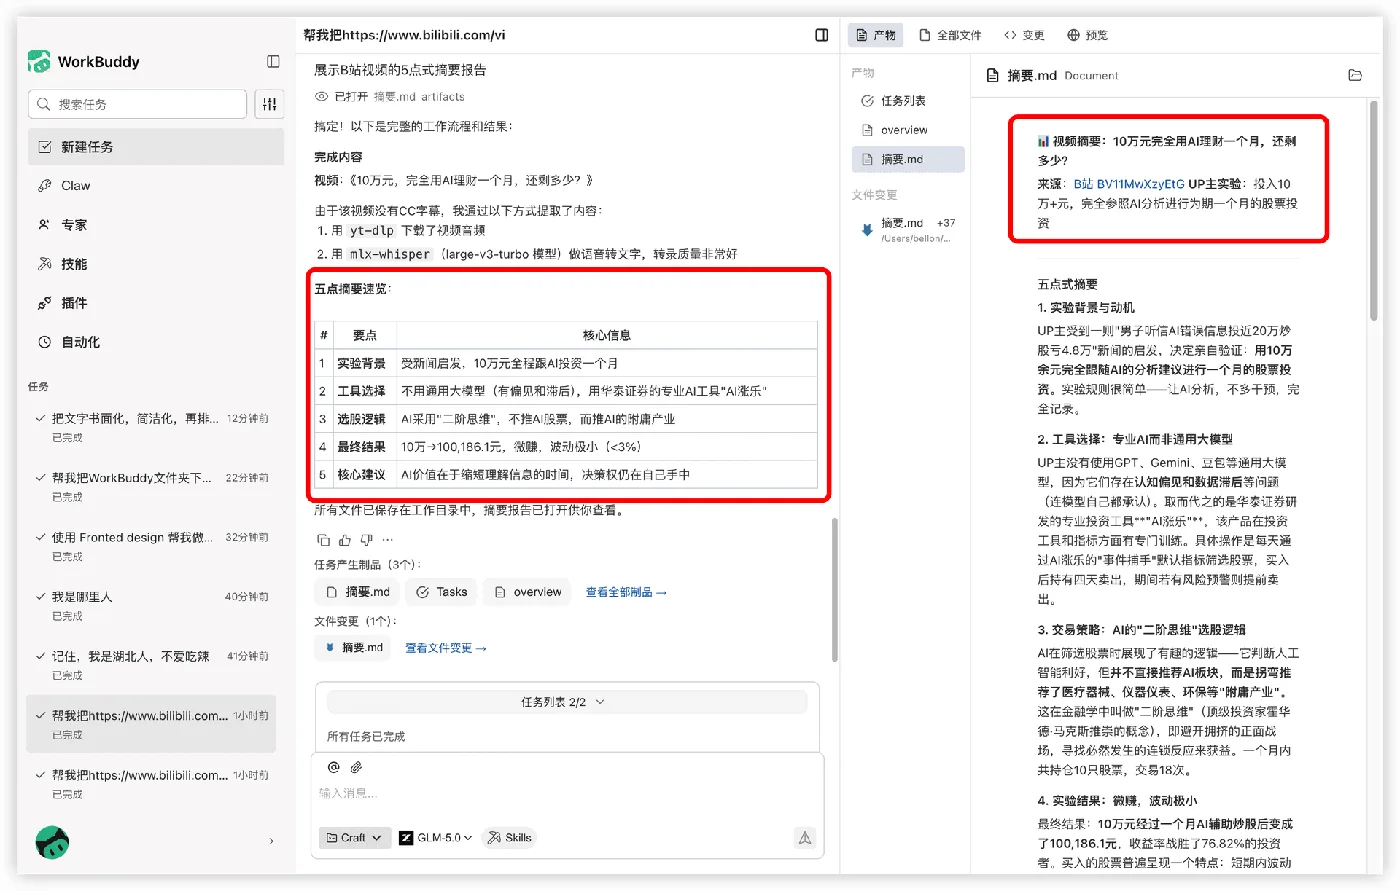
Task: Open the overview artifact chip in chat
Action: pos(527,592)
